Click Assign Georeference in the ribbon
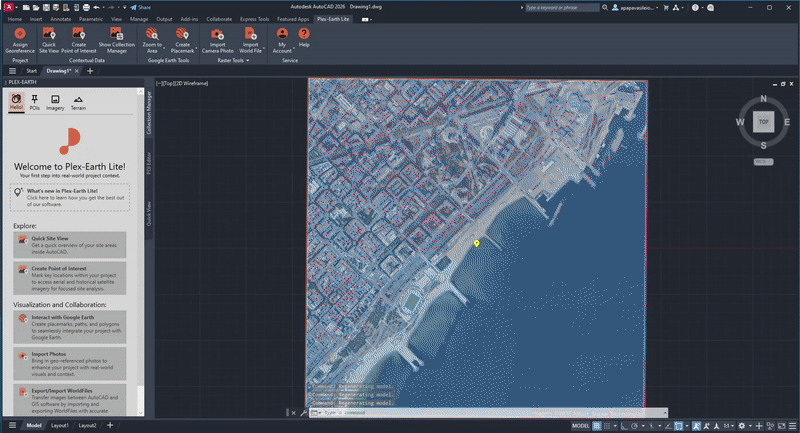 [20, 40]
